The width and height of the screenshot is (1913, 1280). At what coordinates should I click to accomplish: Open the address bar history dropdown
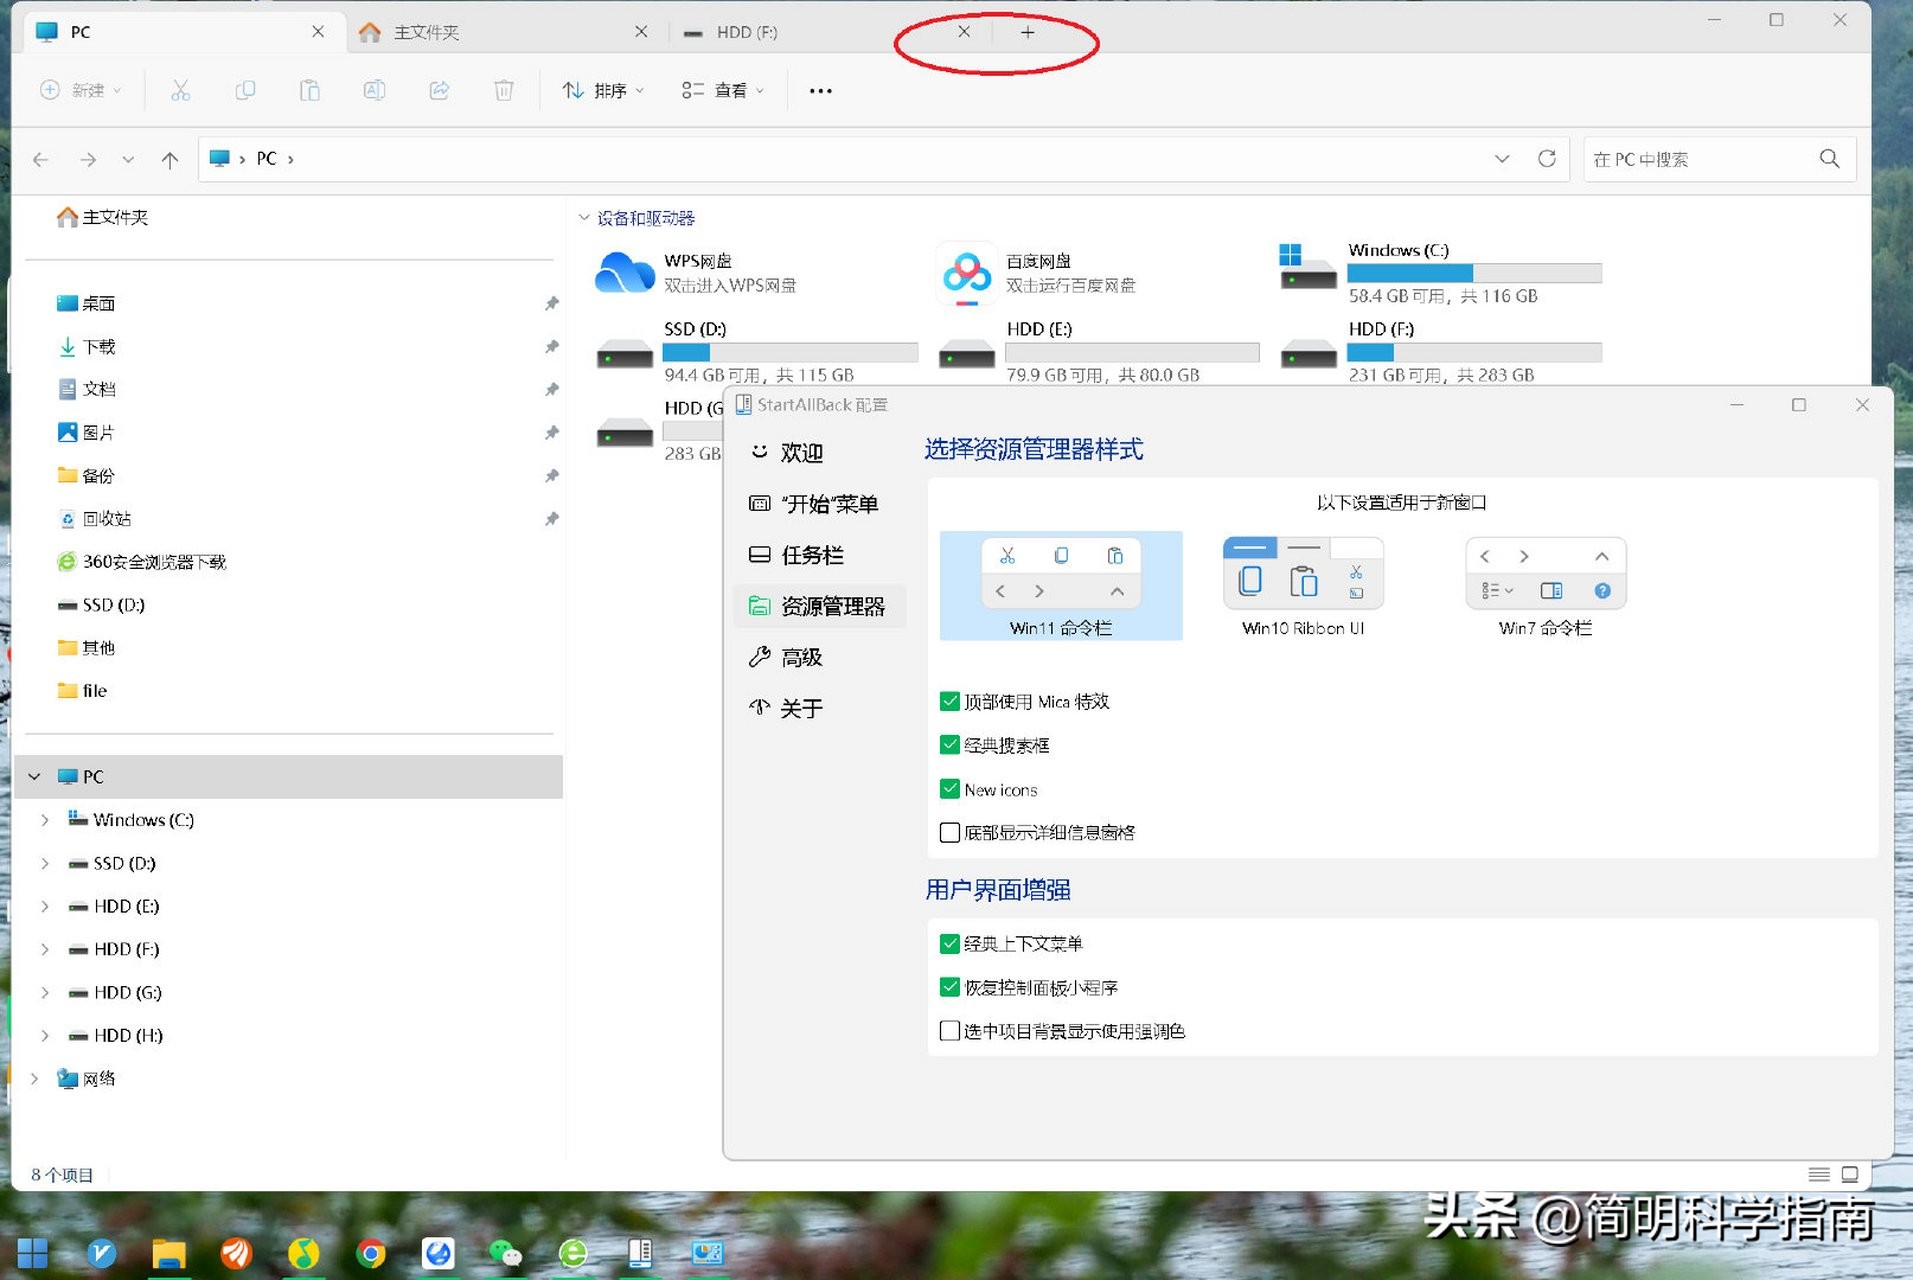1502,158
